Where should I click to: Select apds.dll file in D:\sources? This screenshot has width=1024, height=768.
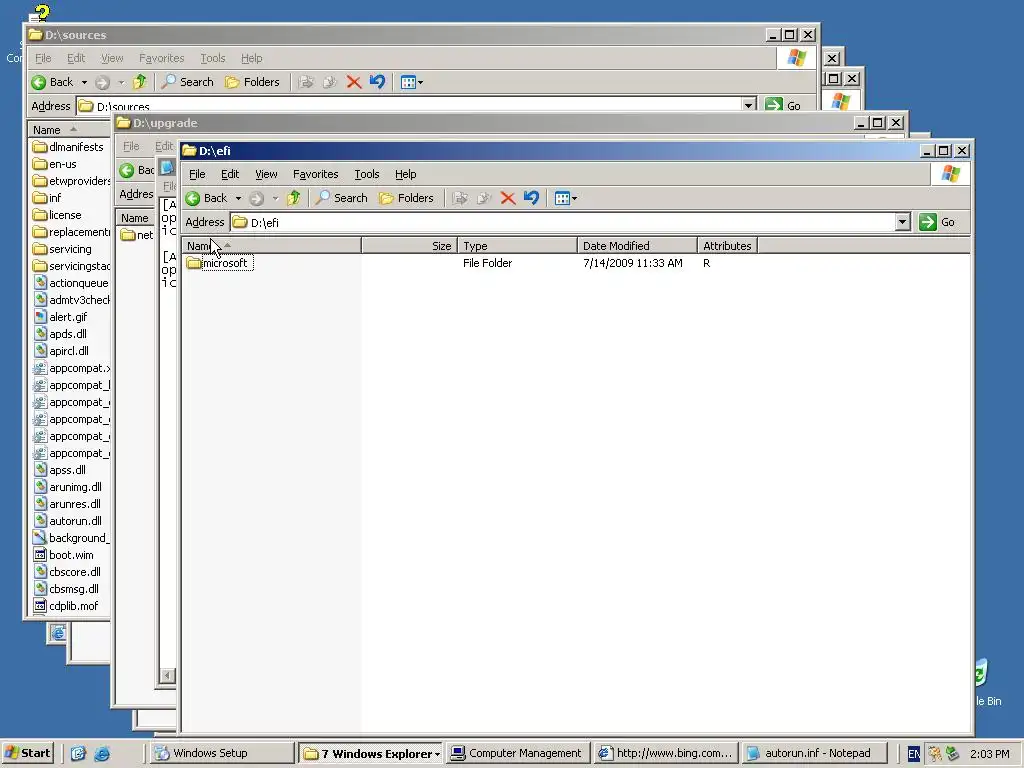point(59,334)
